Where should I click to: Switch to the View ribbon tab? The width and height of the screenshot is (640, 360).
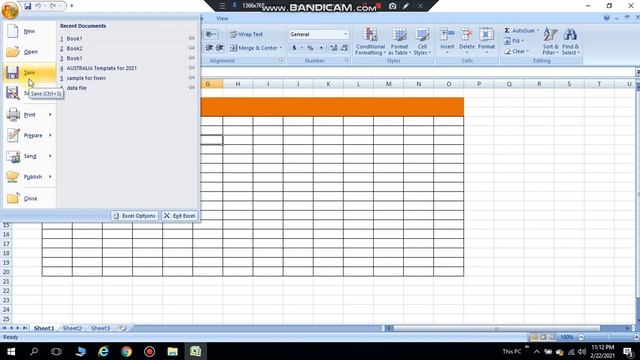point(222,18)
